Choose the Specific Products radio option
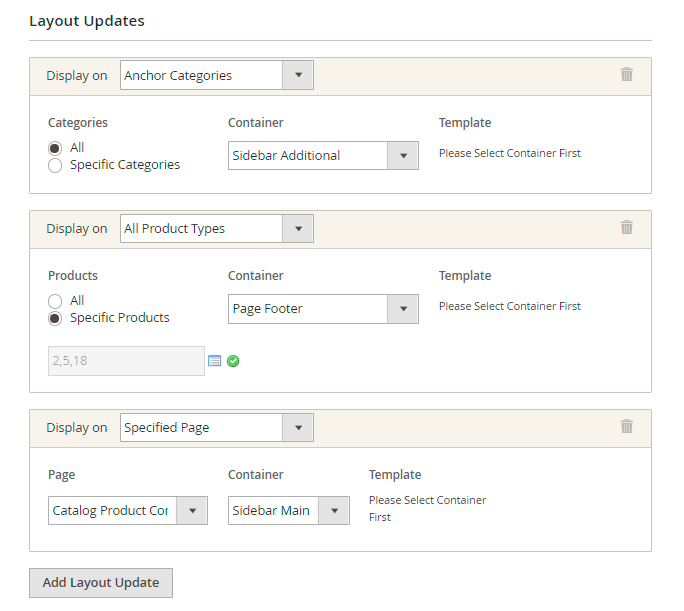The image size is (684, 611). (x=55, y=318)
